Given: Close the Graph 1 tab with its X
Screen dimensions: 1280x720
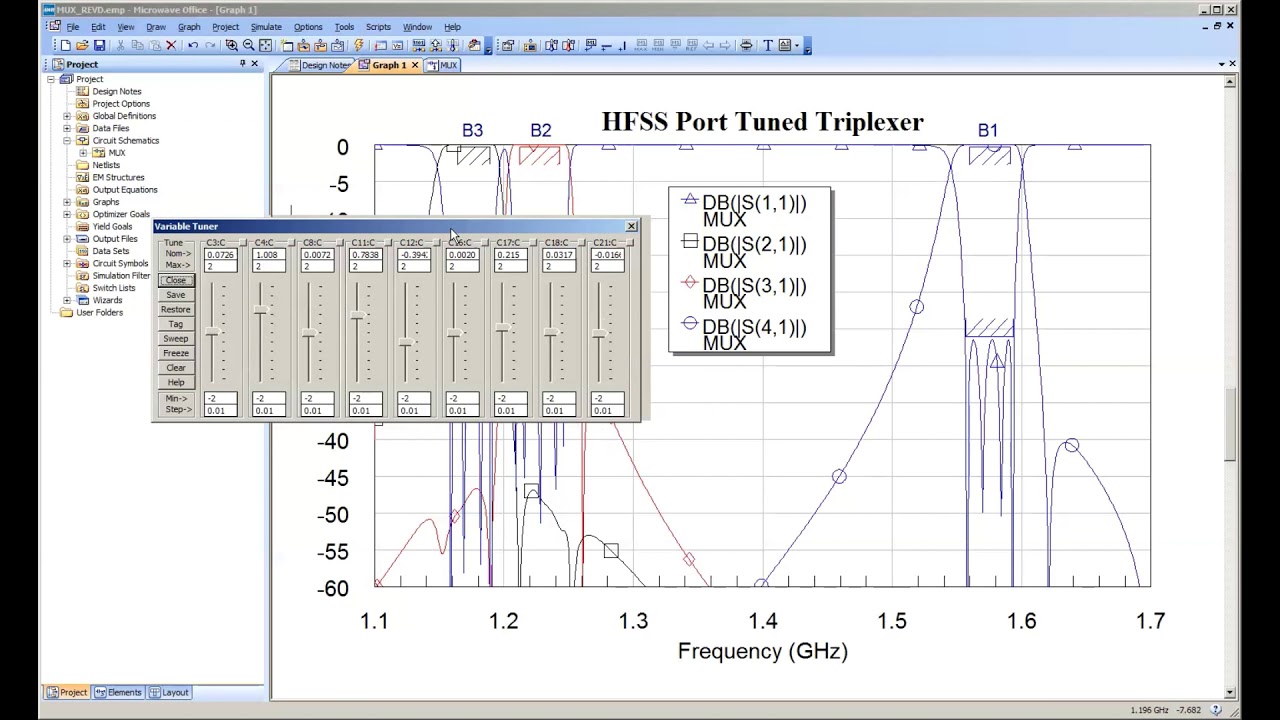Looking at the screenshot, I should (415, 65).
